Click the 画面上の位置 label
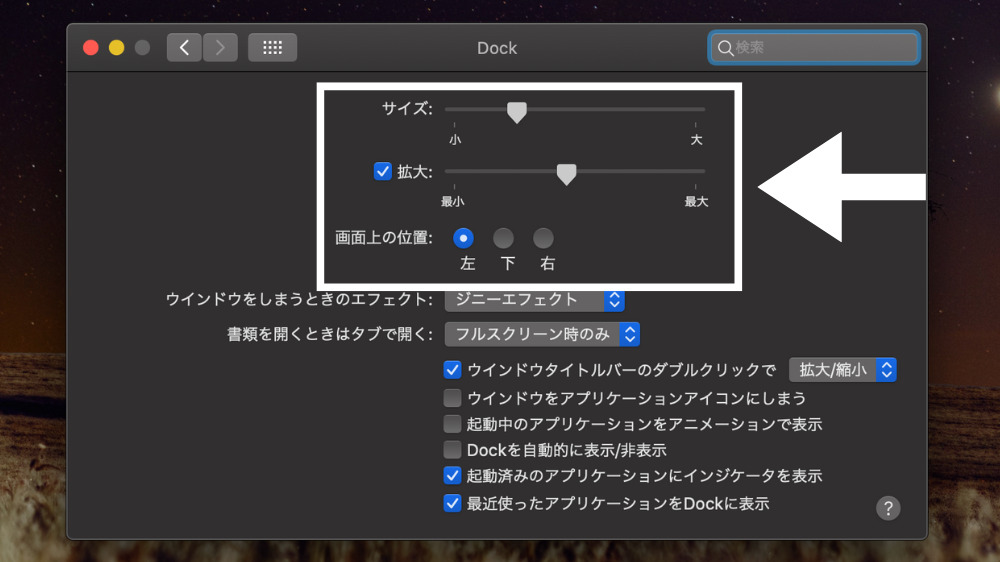The height and width of the screenshot is (562, 1000). [384, 238]
